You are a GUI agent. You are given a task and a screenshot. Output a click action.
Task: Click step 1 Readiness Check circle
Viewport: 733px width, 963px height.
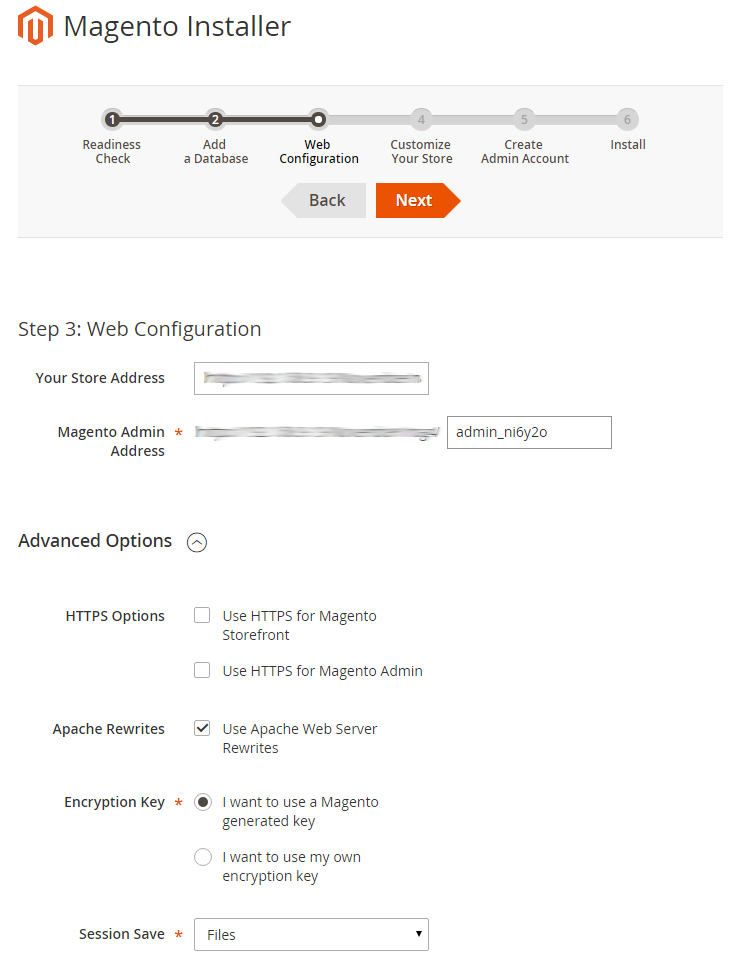pyautogui.click(x=112, y=119)
